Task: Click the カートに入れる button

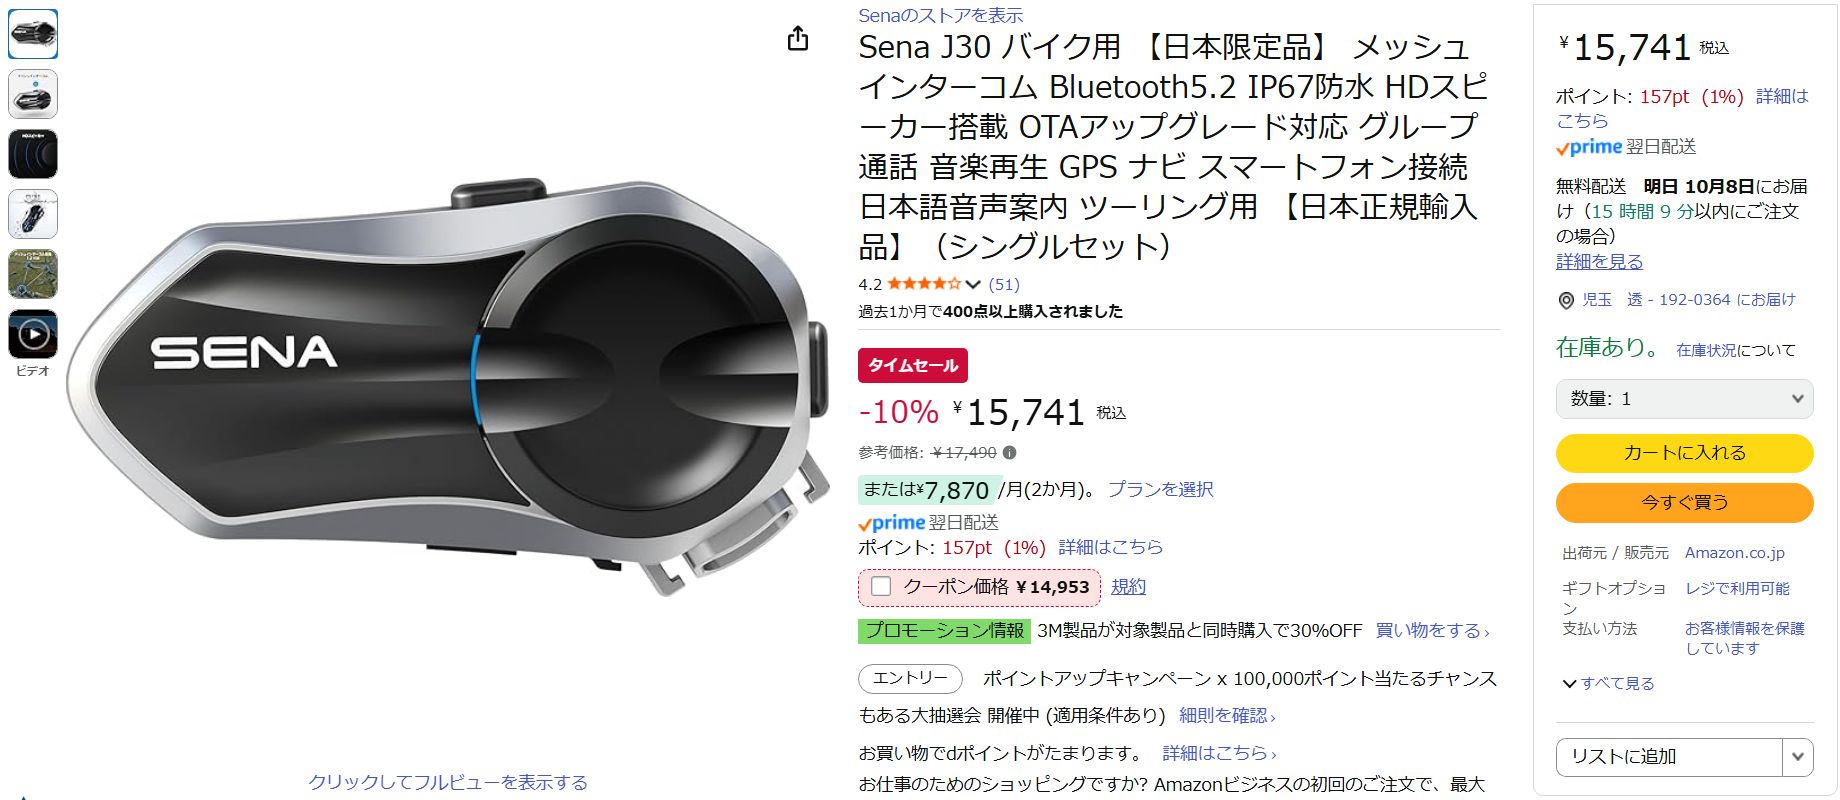Action: coord(1684,453)
